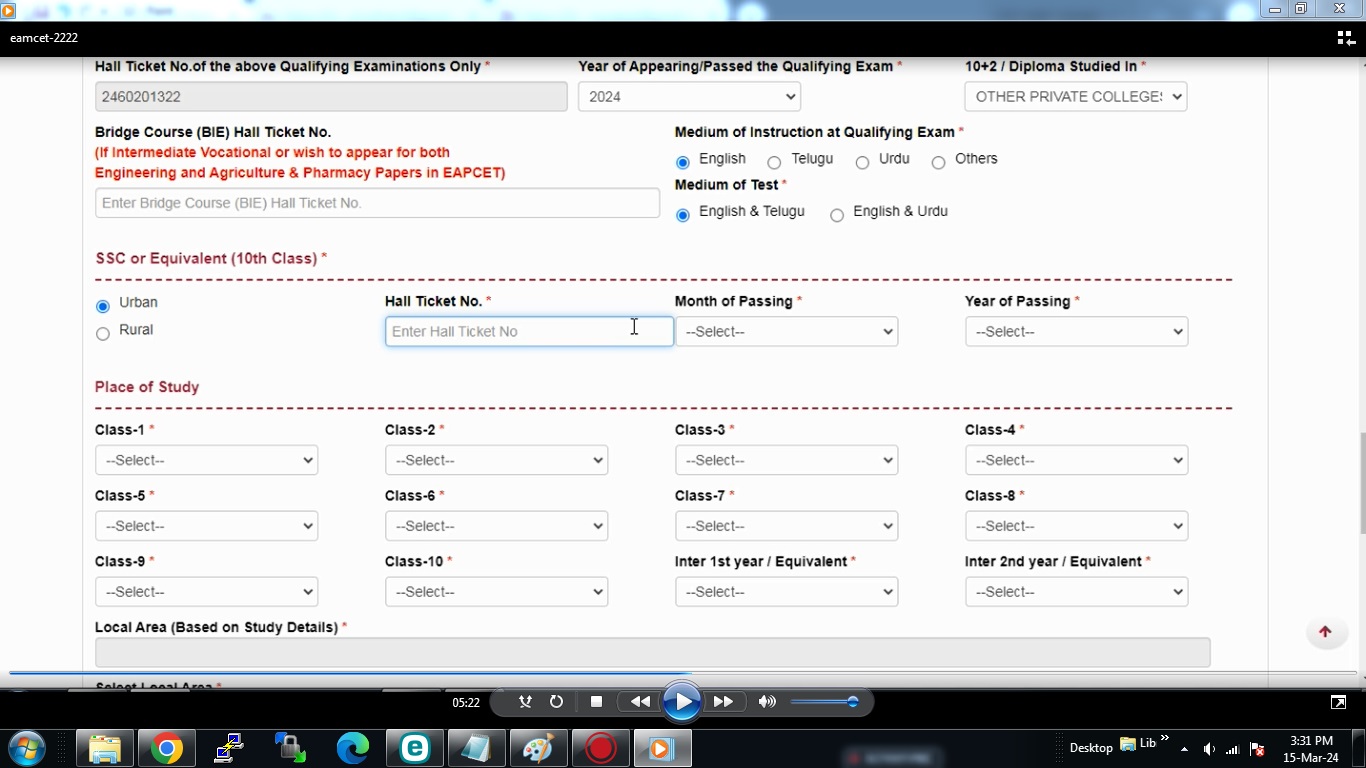Open Class-10 place of study dropdown
The image size is (1366, 768).
coord(496,592)
